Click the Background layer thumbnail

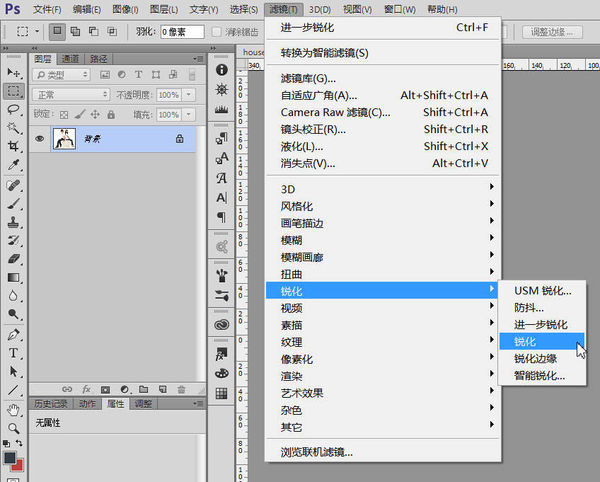click(64, 139)
